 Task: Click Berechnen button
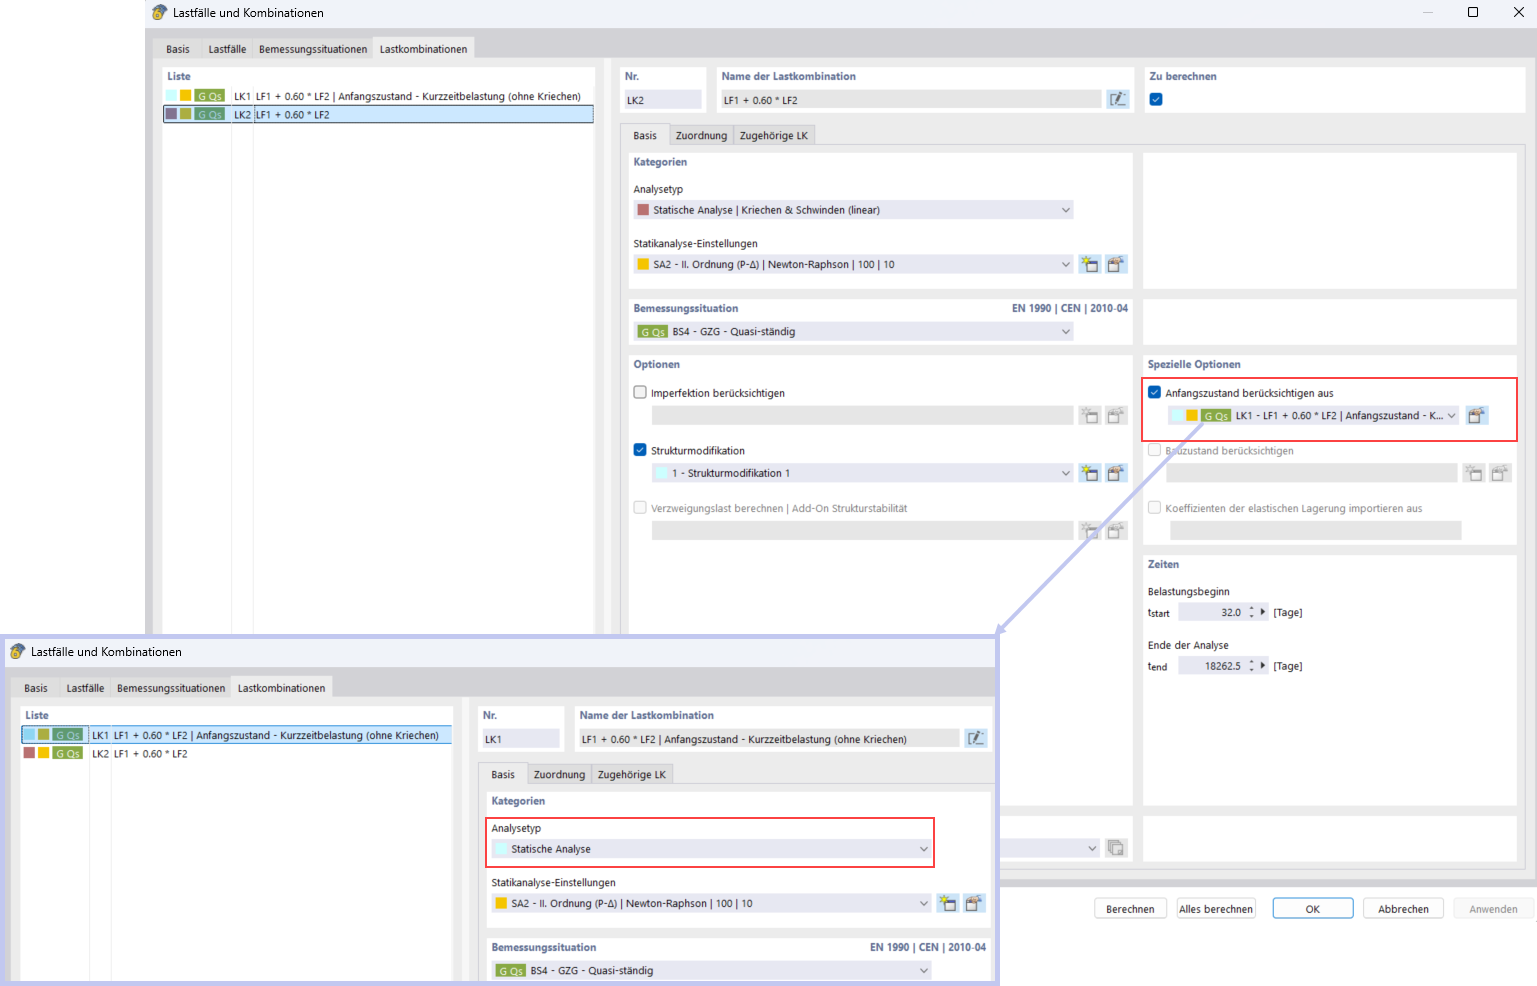pyautogui.click(x=1130, y=909)
